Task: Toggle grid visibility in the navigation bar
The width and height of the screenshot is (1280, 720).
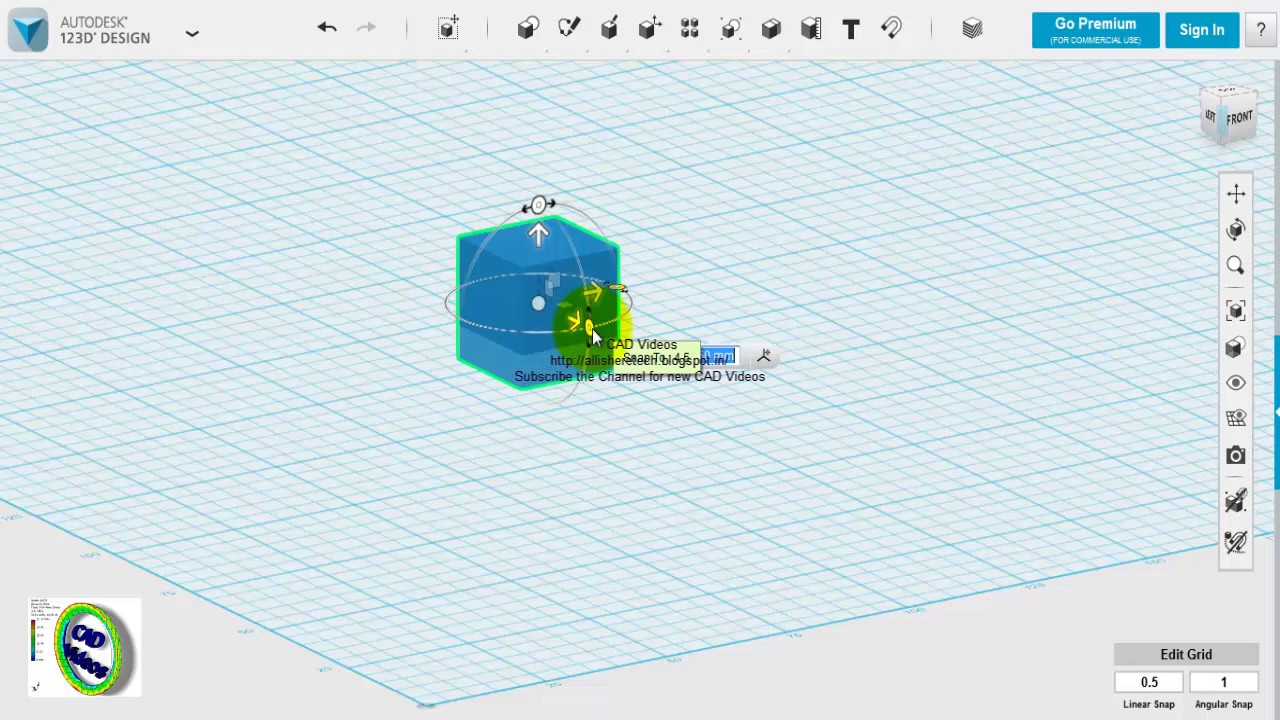Action: (1236, 419)
